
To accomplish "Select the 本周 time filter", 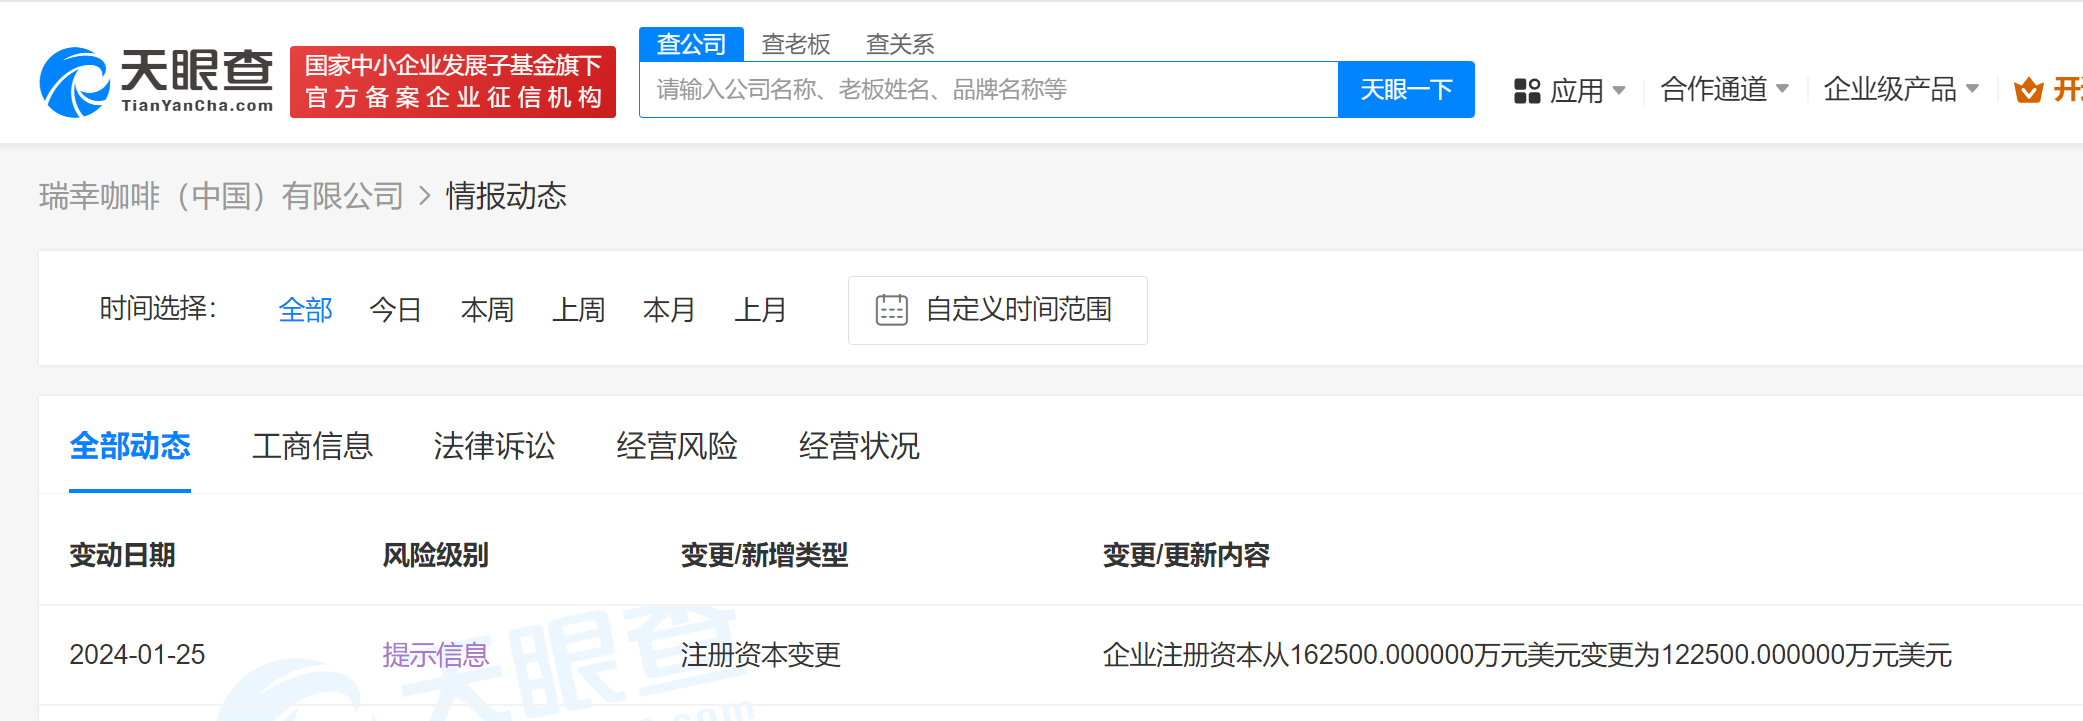I will click(x=487, y=310).
